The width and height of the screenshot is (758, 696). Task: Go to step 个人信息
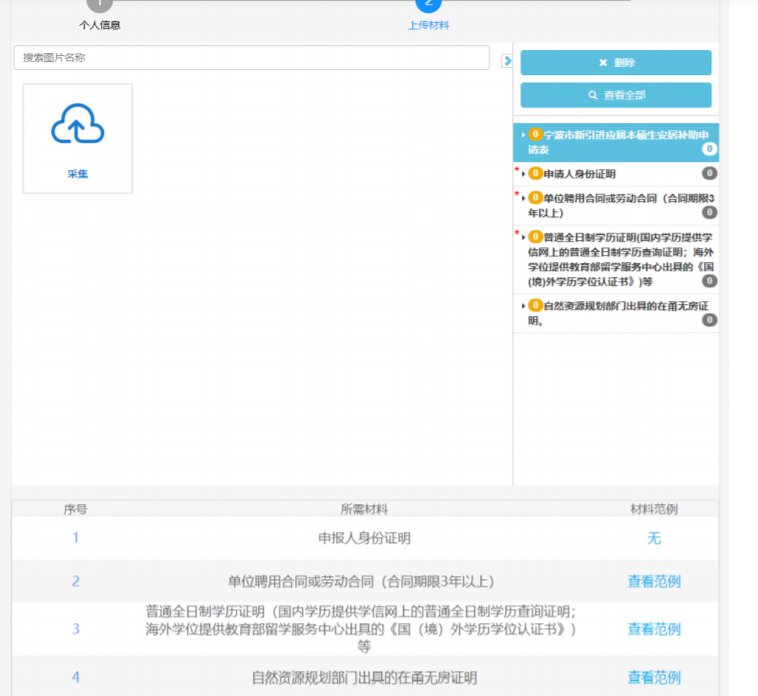tap(100, 25)
